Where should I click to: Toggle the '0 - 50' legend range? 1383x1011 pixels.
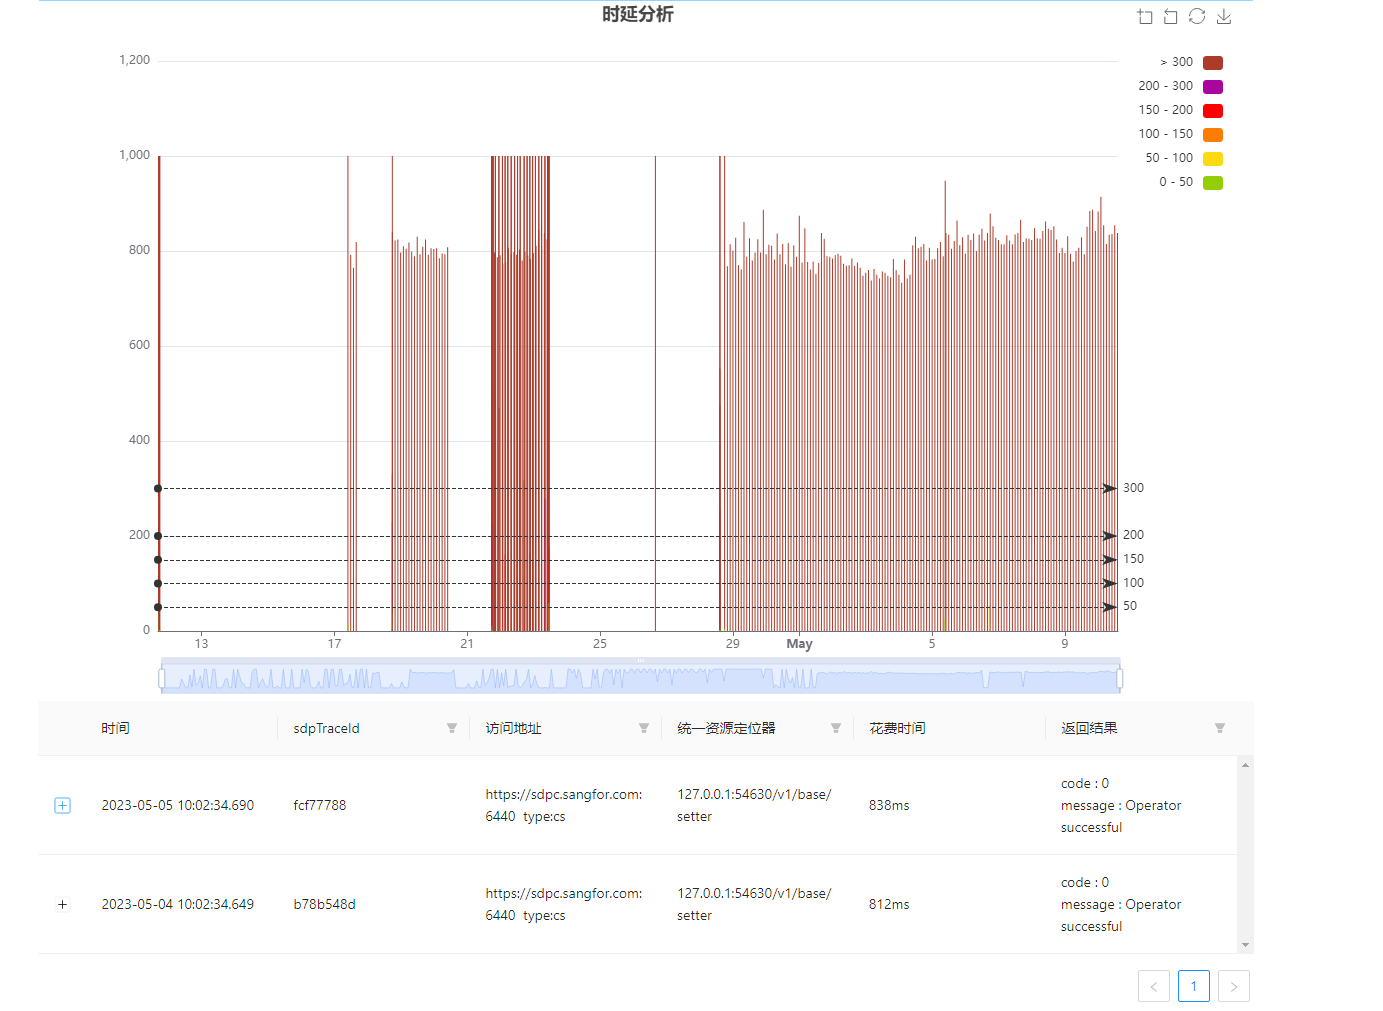1212,183
